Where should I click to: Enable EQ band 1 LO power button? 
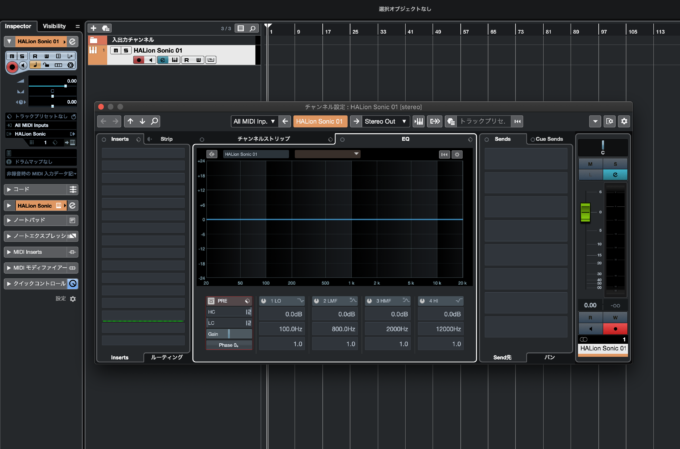(264, 301)
